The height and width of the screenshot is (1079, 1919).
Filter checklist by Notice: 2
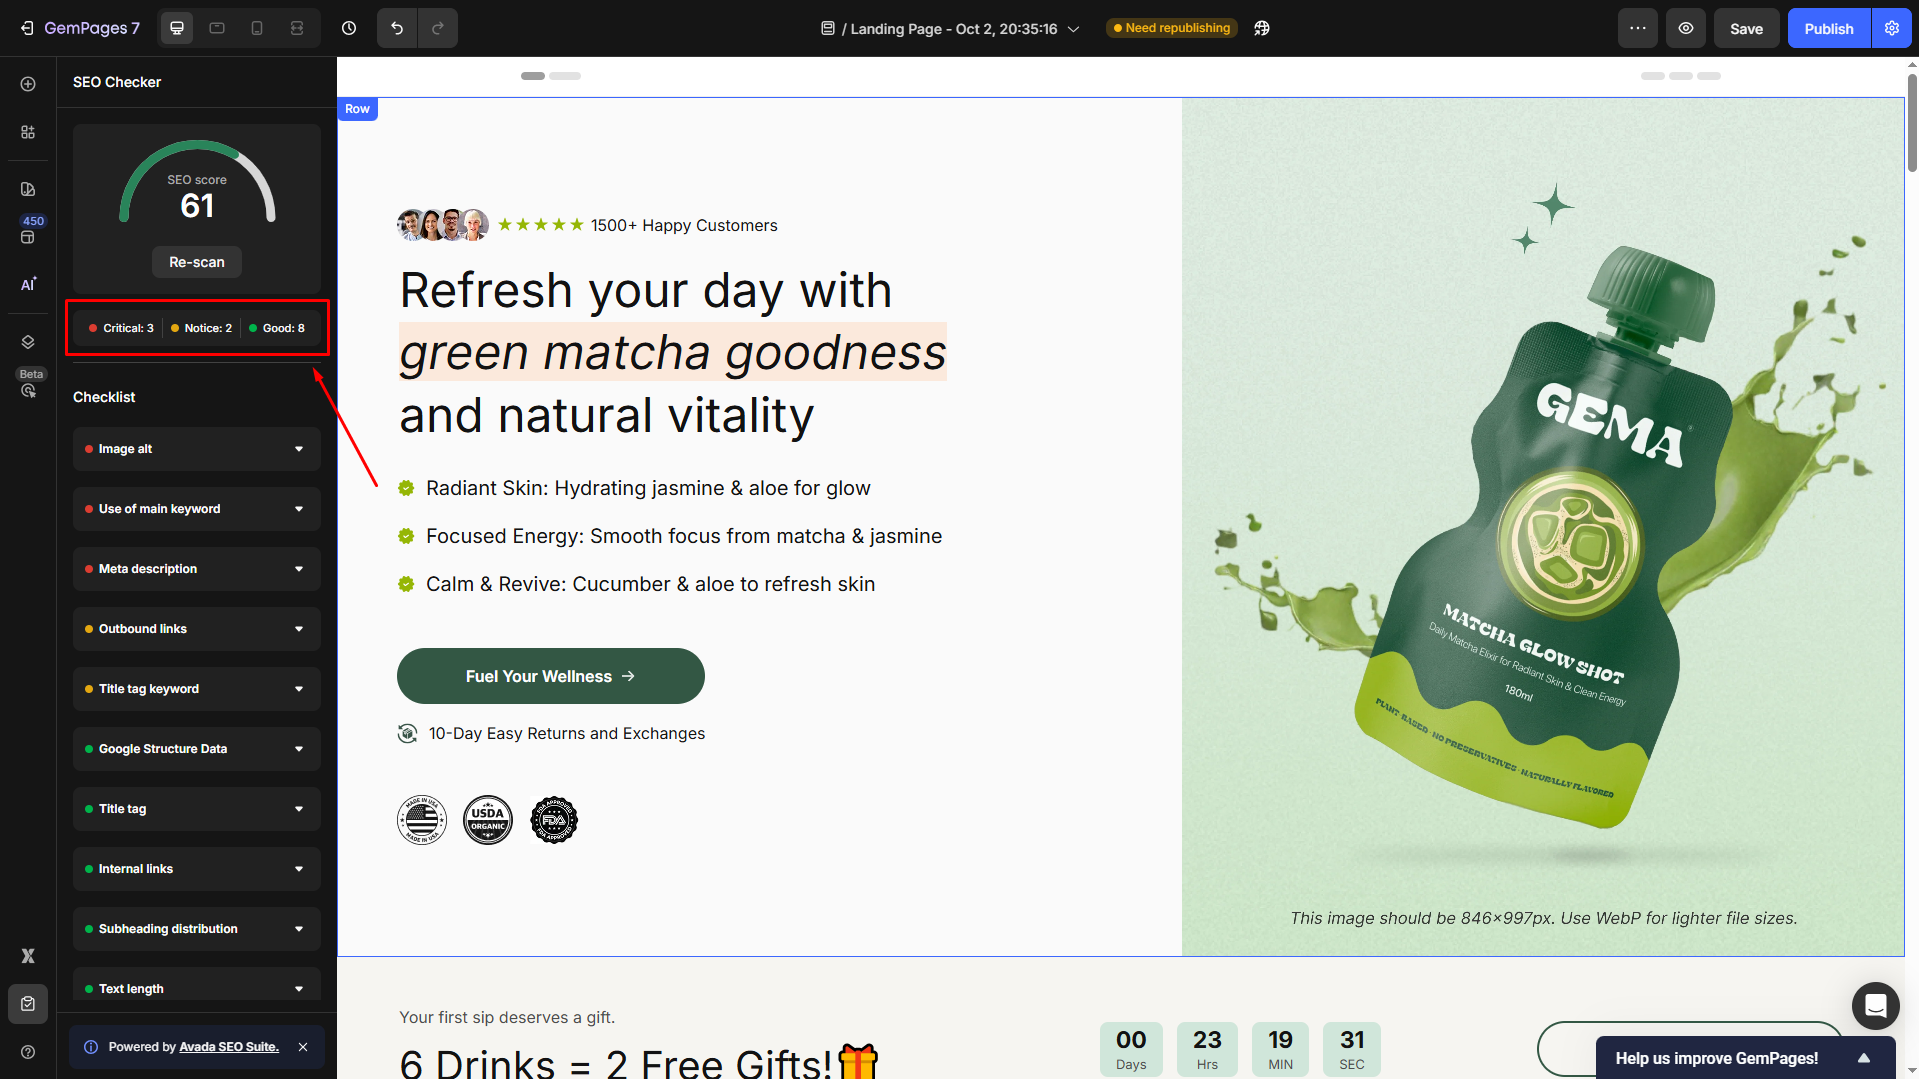click(201, 328)
